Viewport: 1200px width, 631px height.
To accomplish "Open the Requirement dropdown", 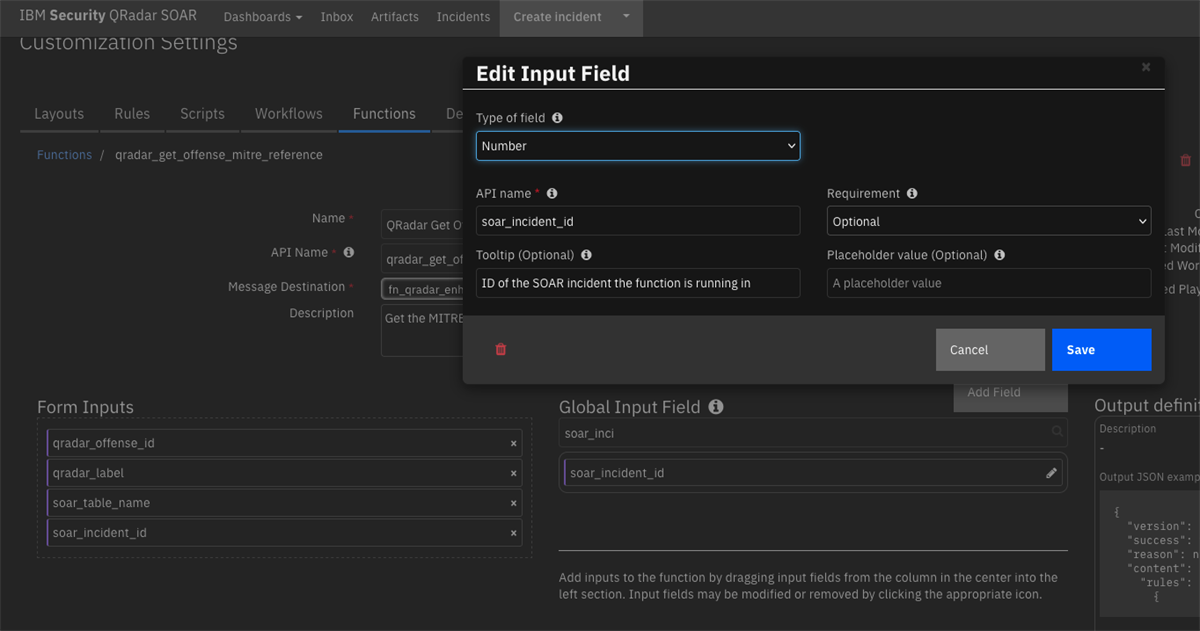I will click(988, 222).
